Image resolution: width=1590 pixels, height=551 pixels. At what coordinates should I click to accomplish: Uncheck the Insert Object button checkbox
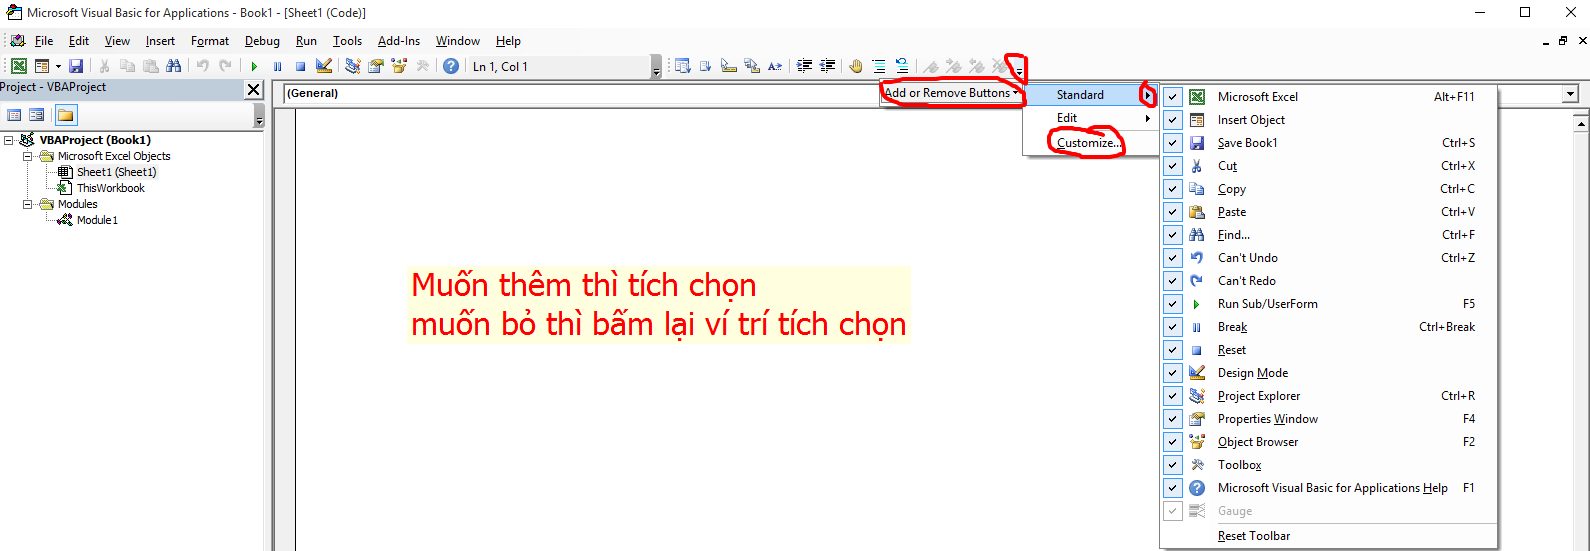(1173, 120)
